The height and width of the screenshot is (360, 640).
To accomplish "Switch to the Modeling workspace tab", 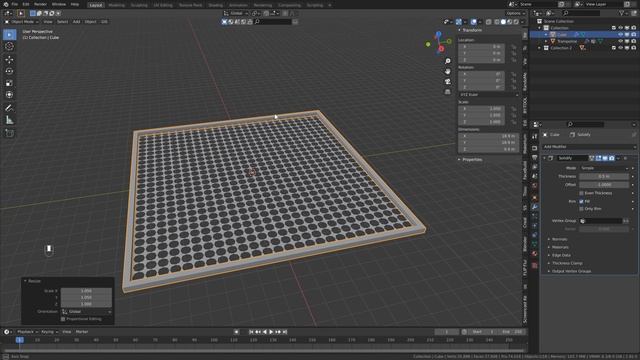I will click(x=116, y=5).
